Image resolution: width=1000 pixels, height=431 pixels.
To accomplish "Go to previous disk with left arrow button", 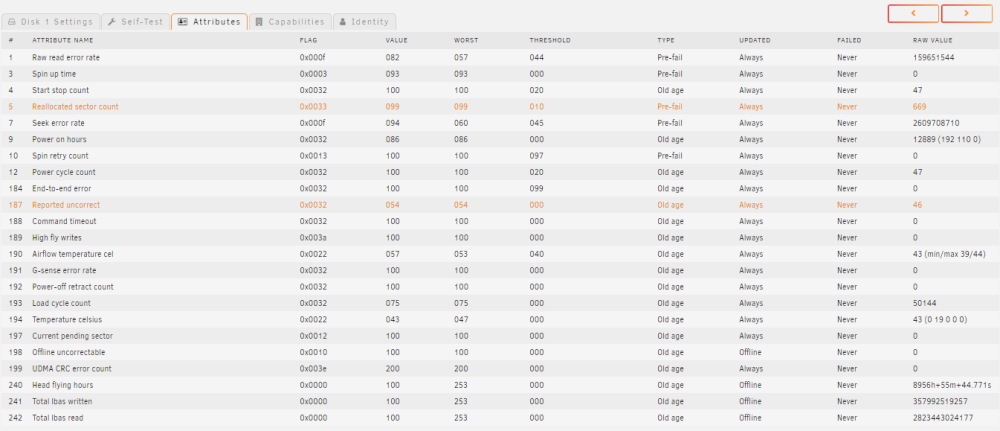I will tap(913, 13).
